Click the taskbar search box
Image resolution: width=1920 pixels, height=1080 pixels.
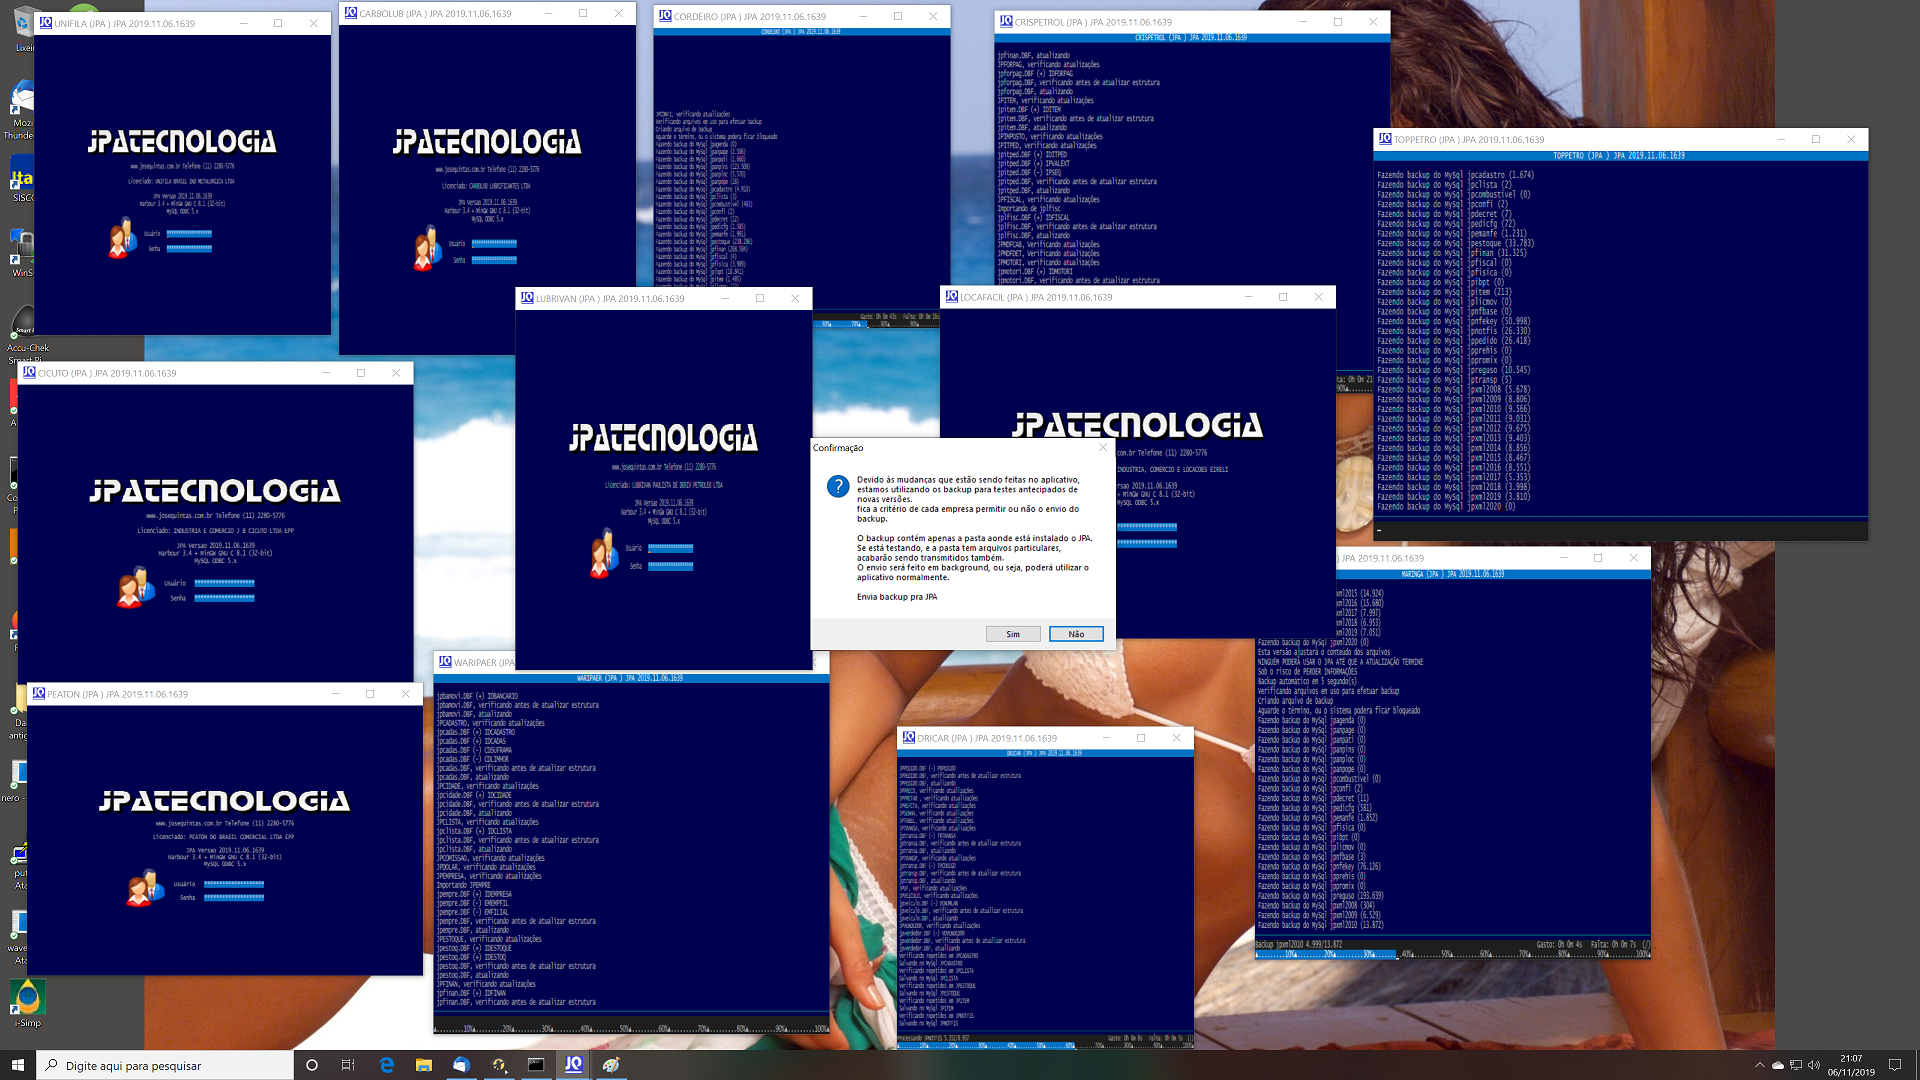(165, 1065)
